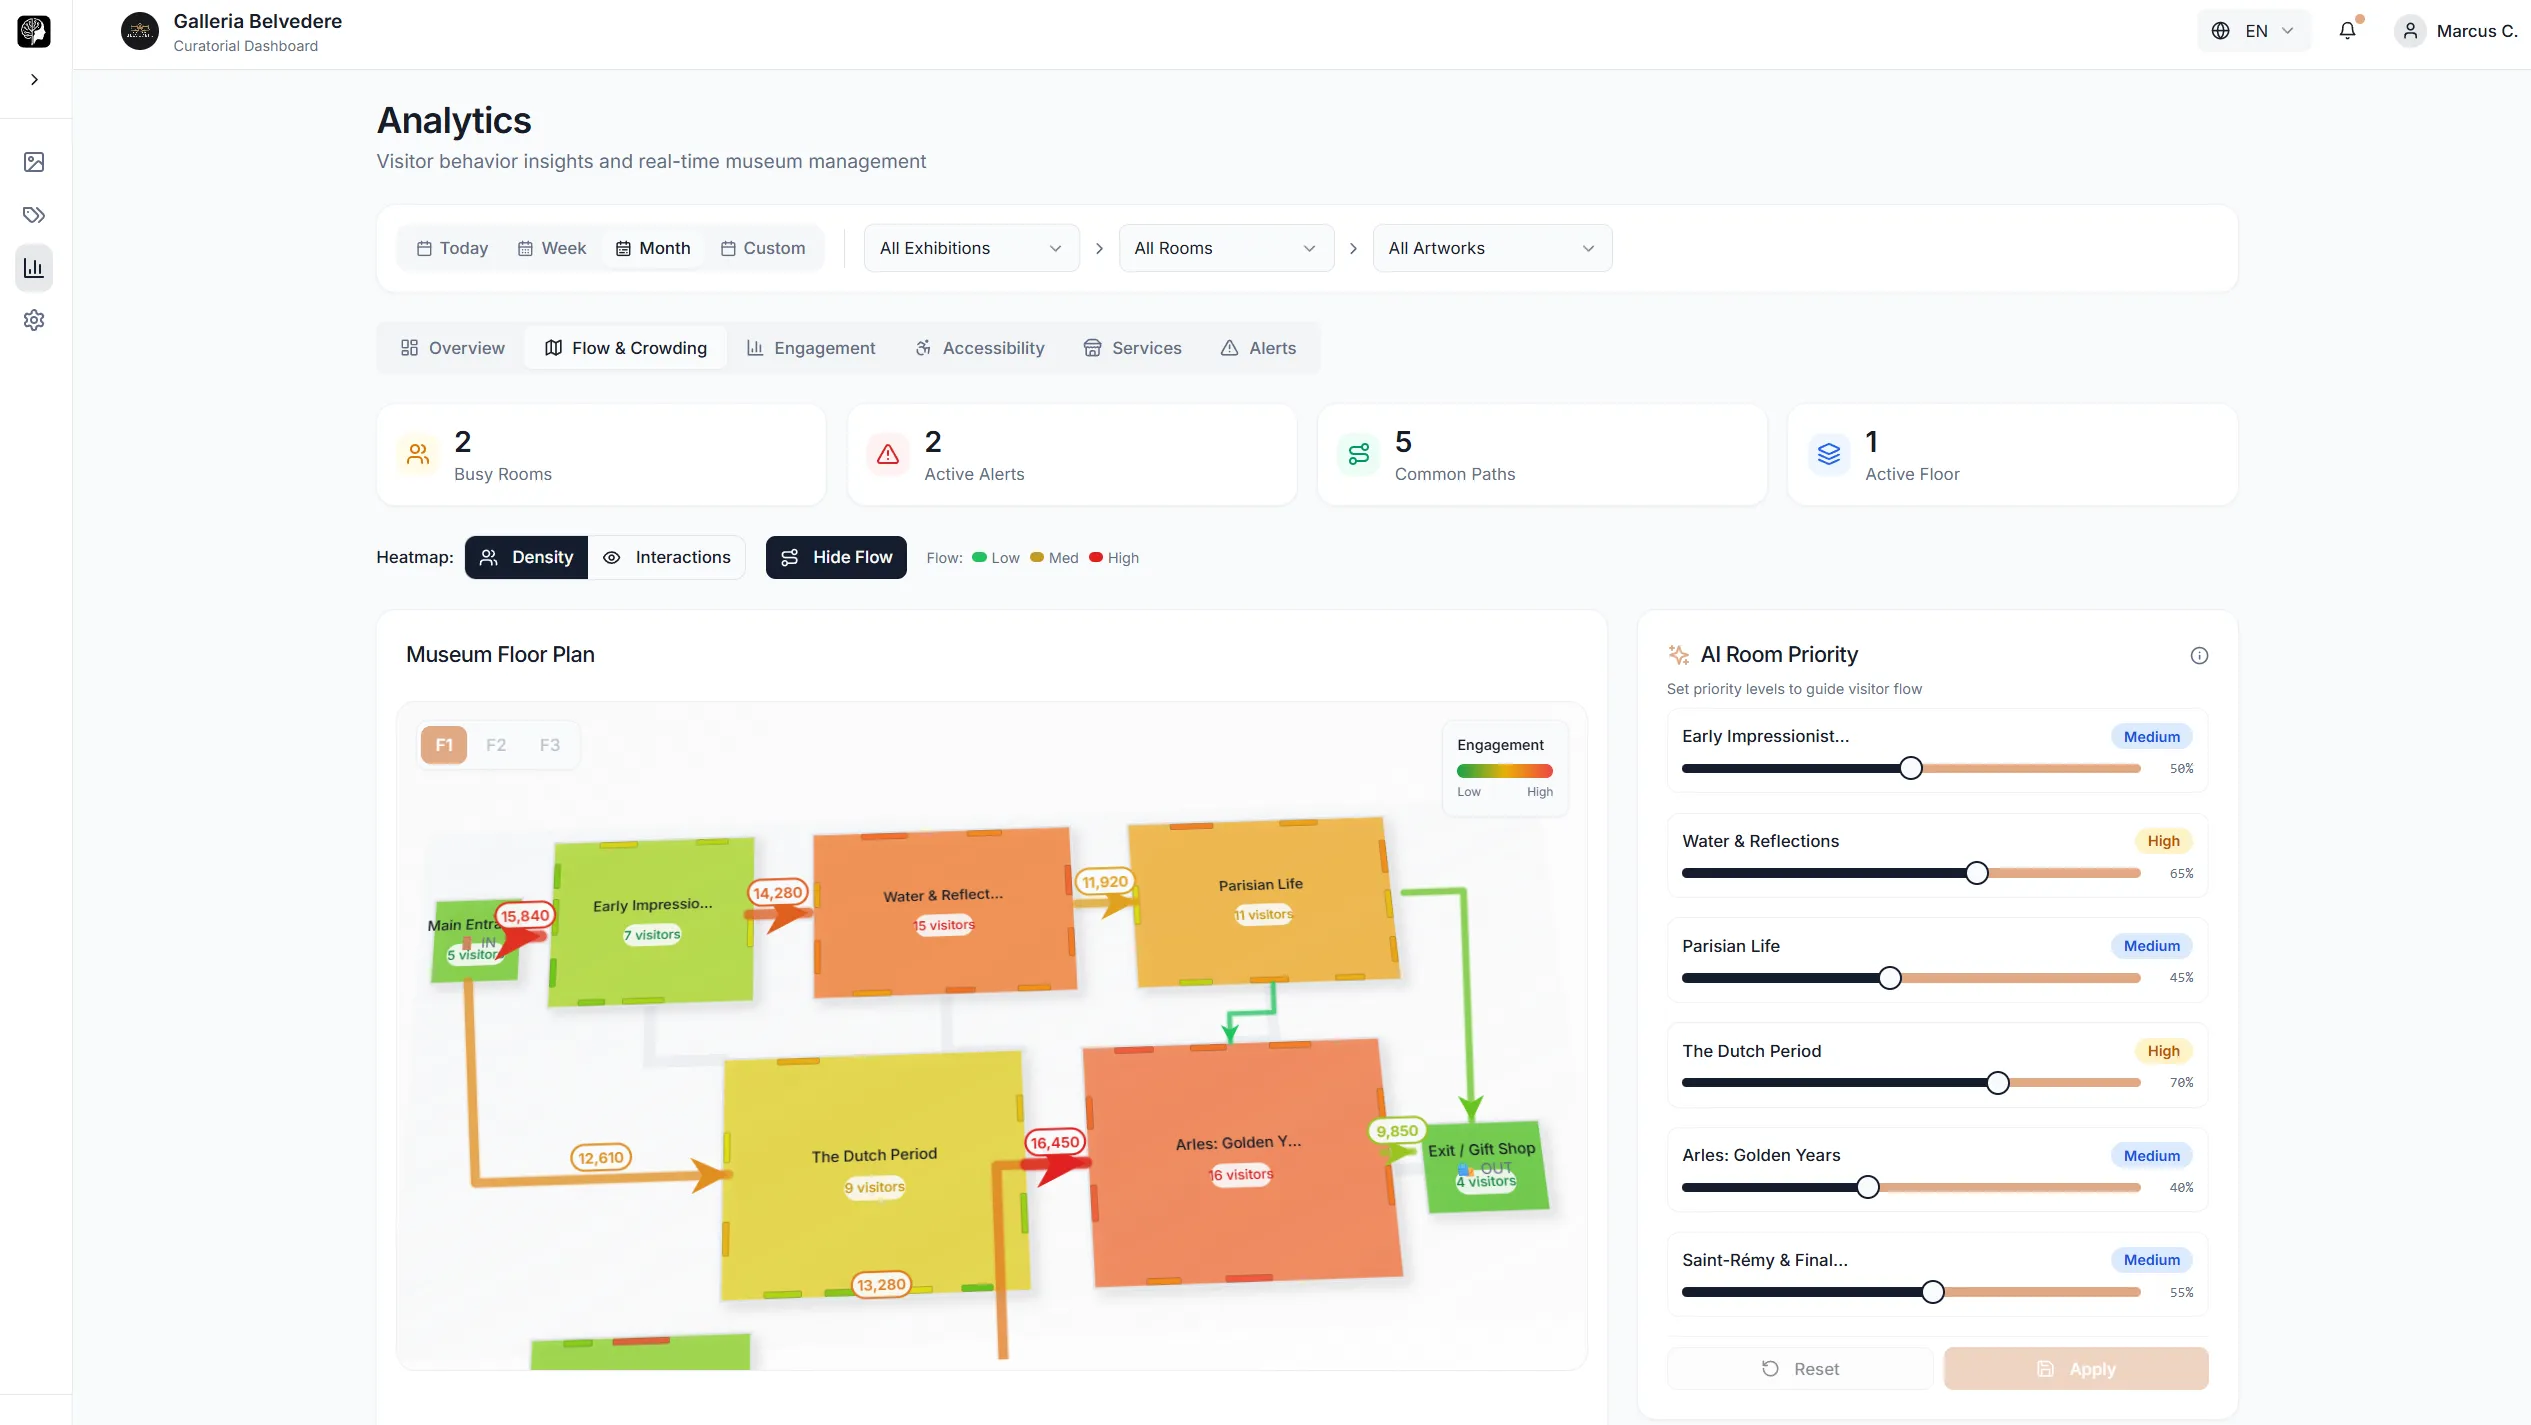This screenshot has width=2531, height=1425.
Task: Switch heatmap to Interactions mode
Action: 667,557
